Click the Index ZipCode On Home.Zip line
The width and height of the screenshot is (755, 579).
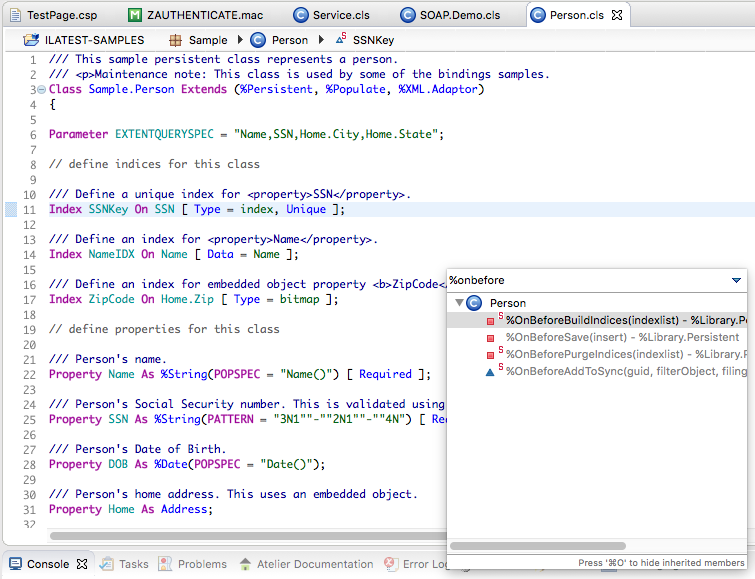(x=194, y=299)
